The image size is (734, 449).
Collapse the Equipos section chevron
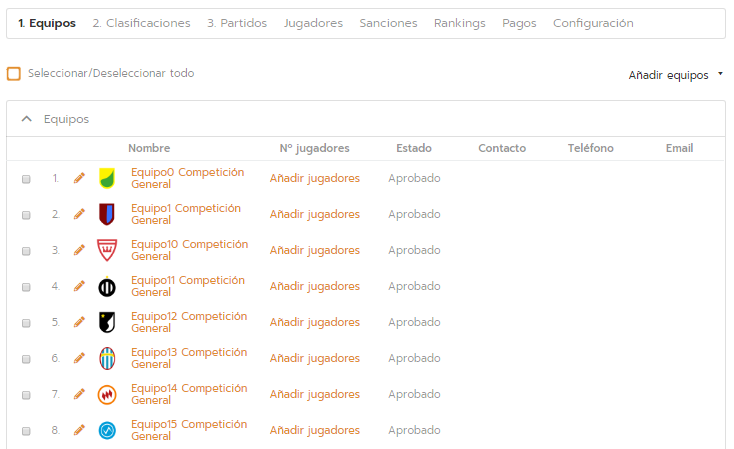pyautogui.click(x=27, y=119)
